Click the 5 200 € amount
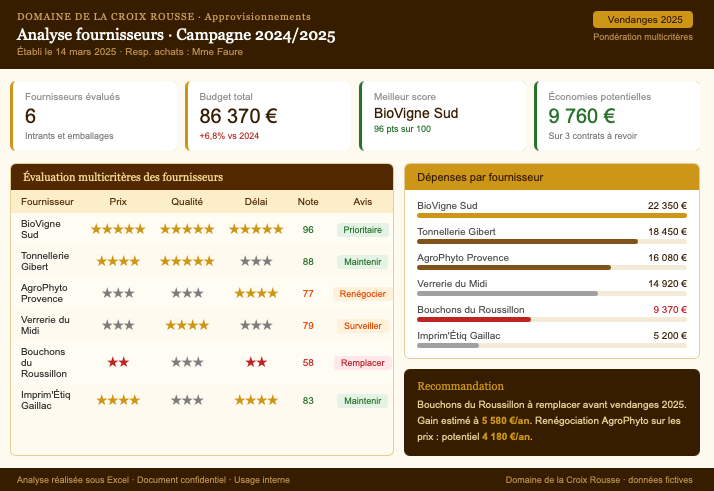 (x=670, y=335)
